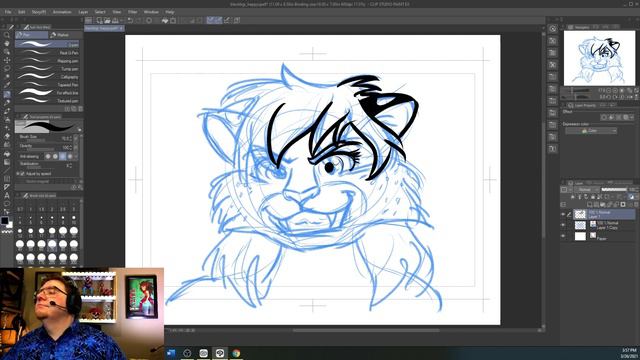Click the New document icon in command bar
This screenshot has width=640, height=360.
(99, 20)
